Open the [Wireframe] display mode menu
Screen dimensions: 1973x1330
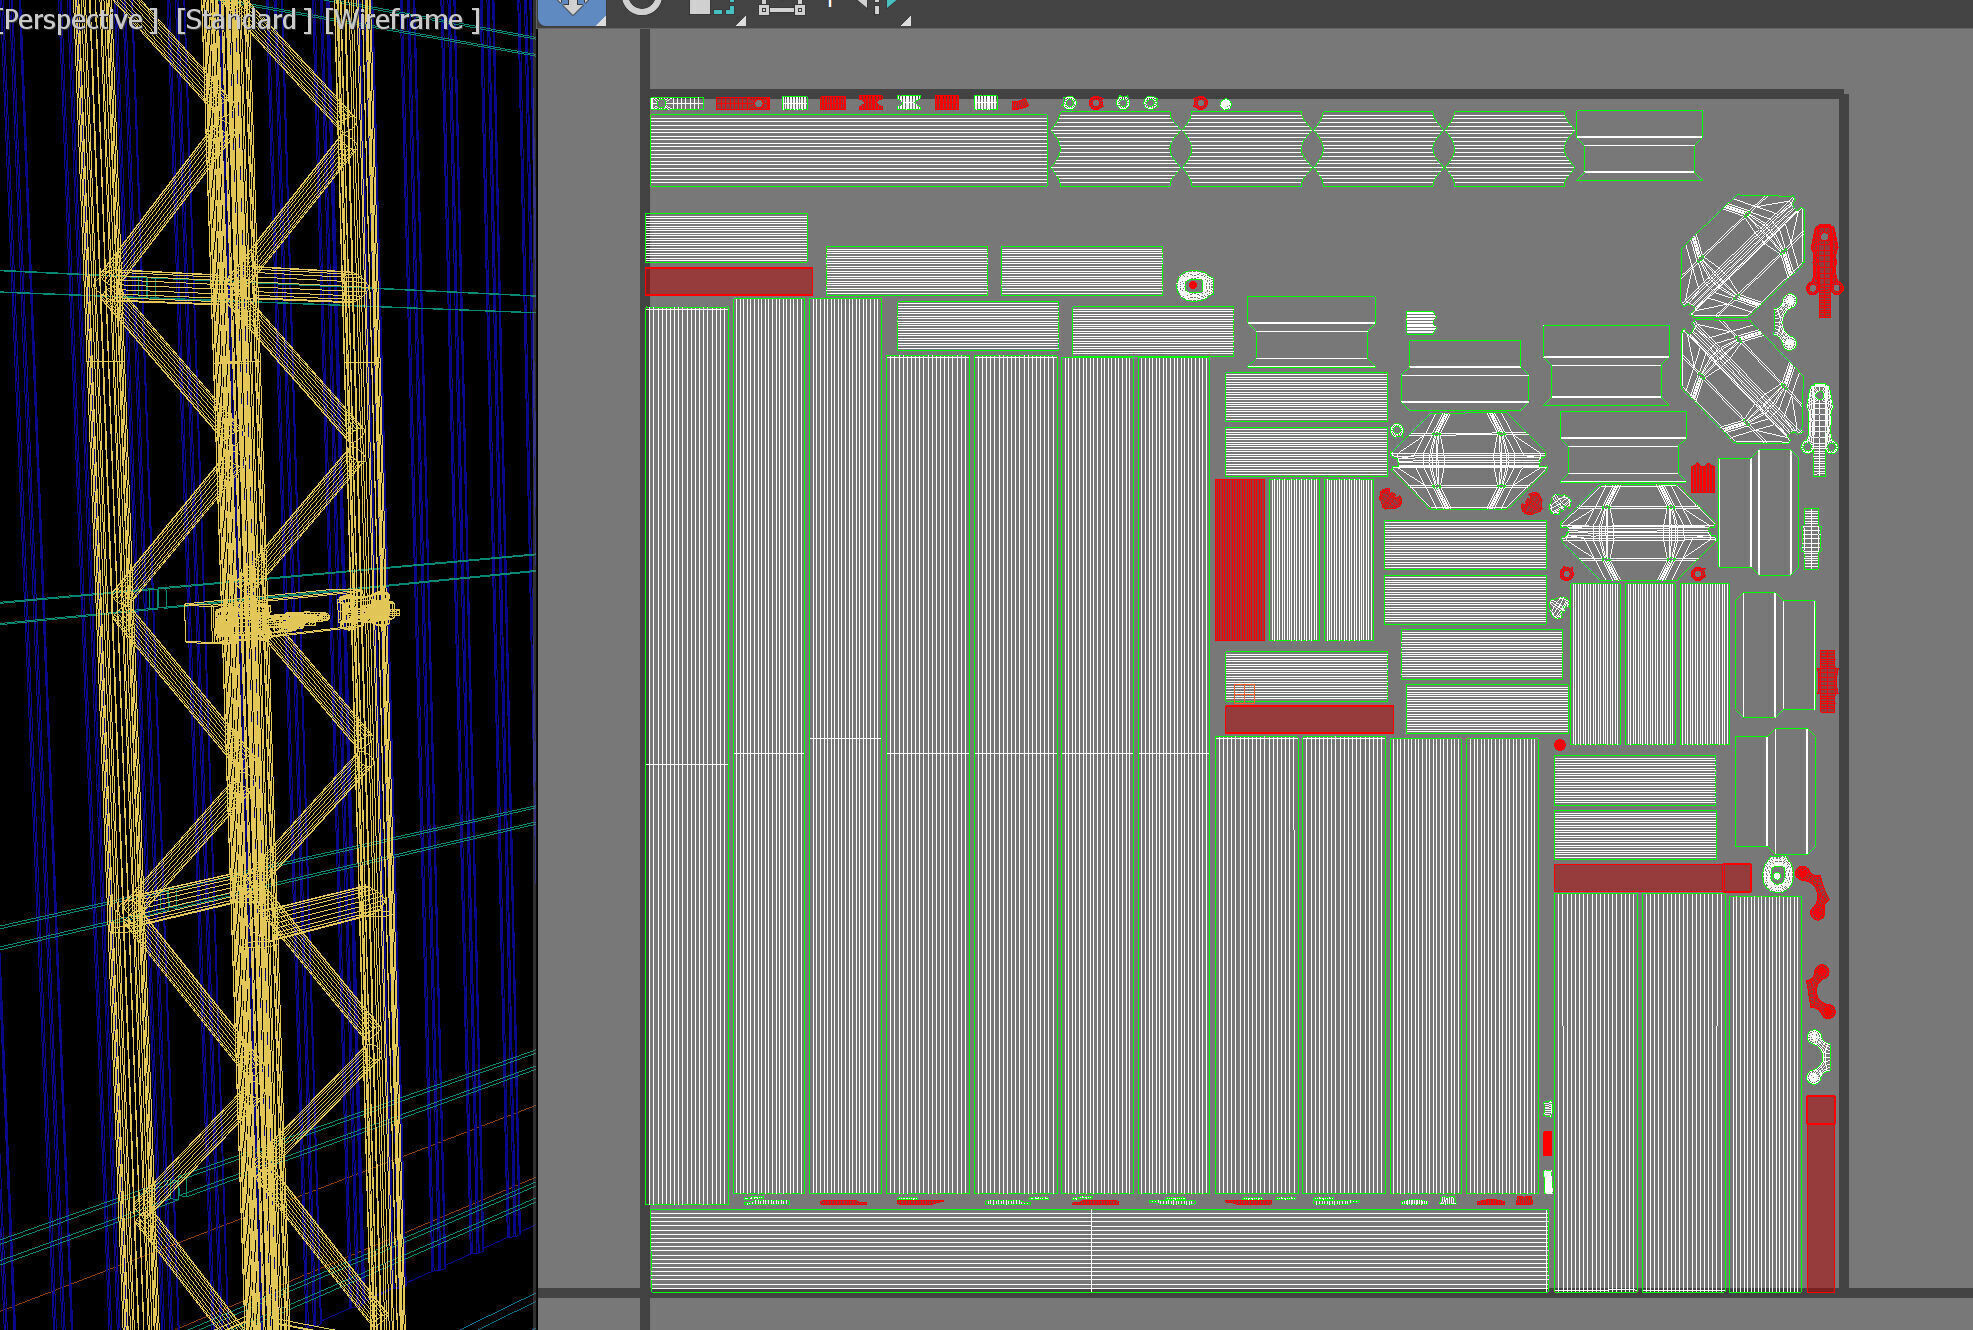click(402, 20)
